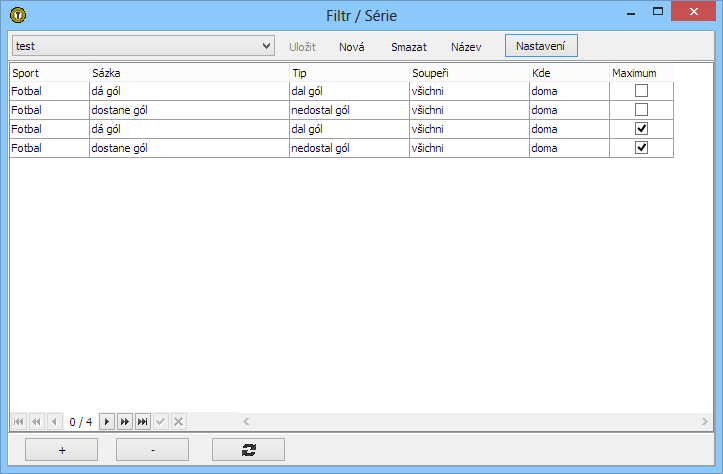Jump to the last record in navigator
The width and height of the screenshot is (723, 474).
tap(143, 422)
